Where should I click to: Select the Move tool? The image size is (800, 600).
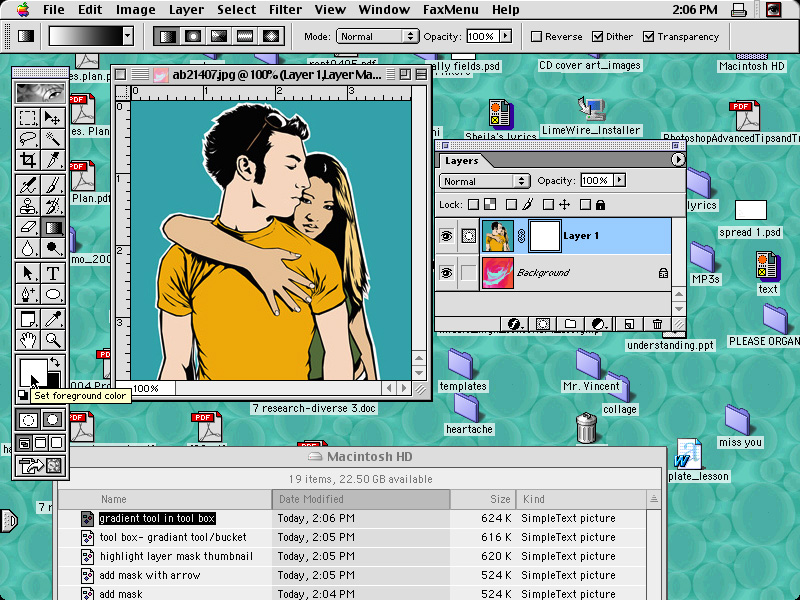click(53, 118)
